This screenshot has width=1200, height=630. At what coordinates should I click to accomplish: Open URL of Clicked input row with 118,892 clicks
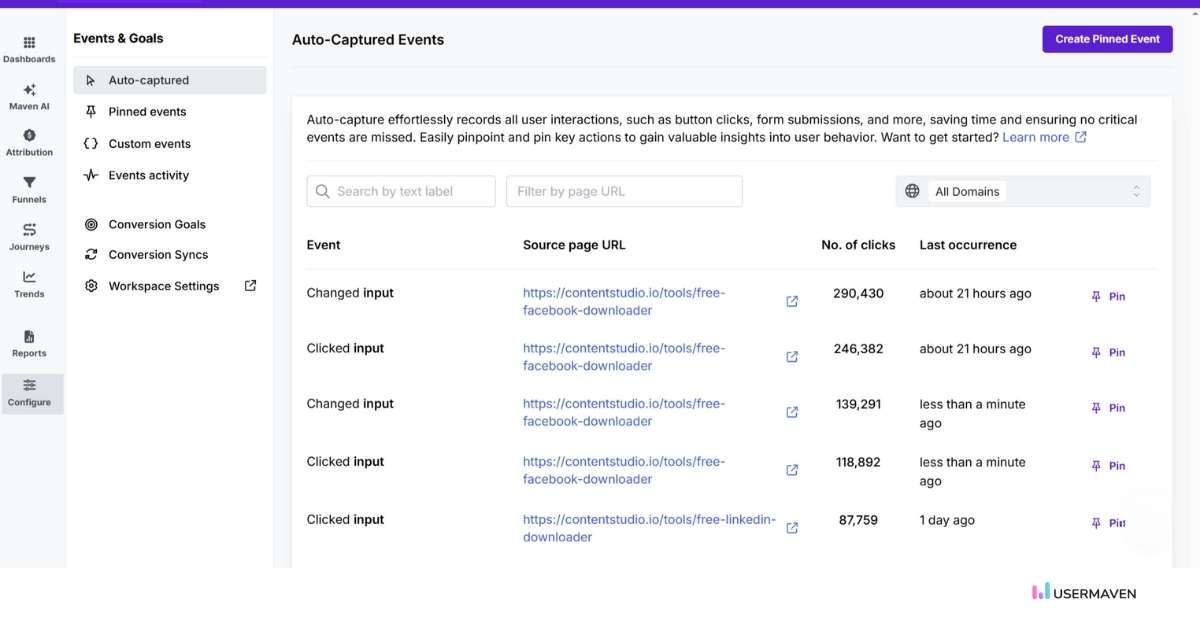[x=624, y=470]
